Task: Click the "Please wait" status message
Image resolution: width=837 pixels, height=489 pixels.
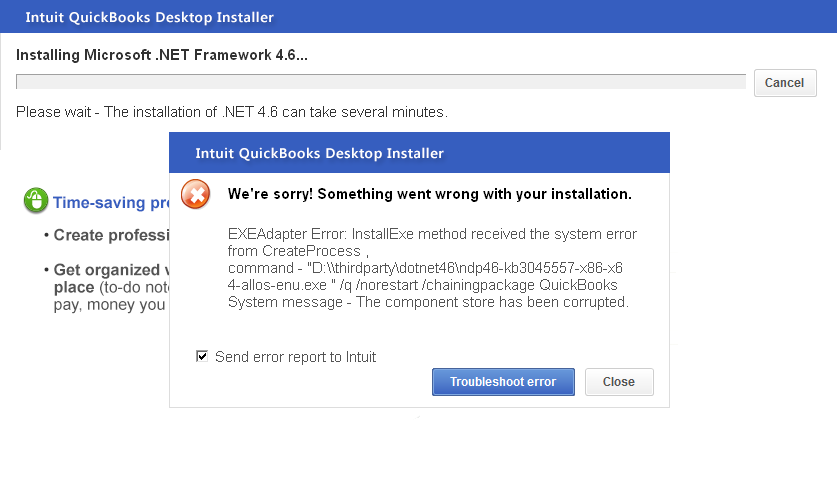Action: pos(232,112)
